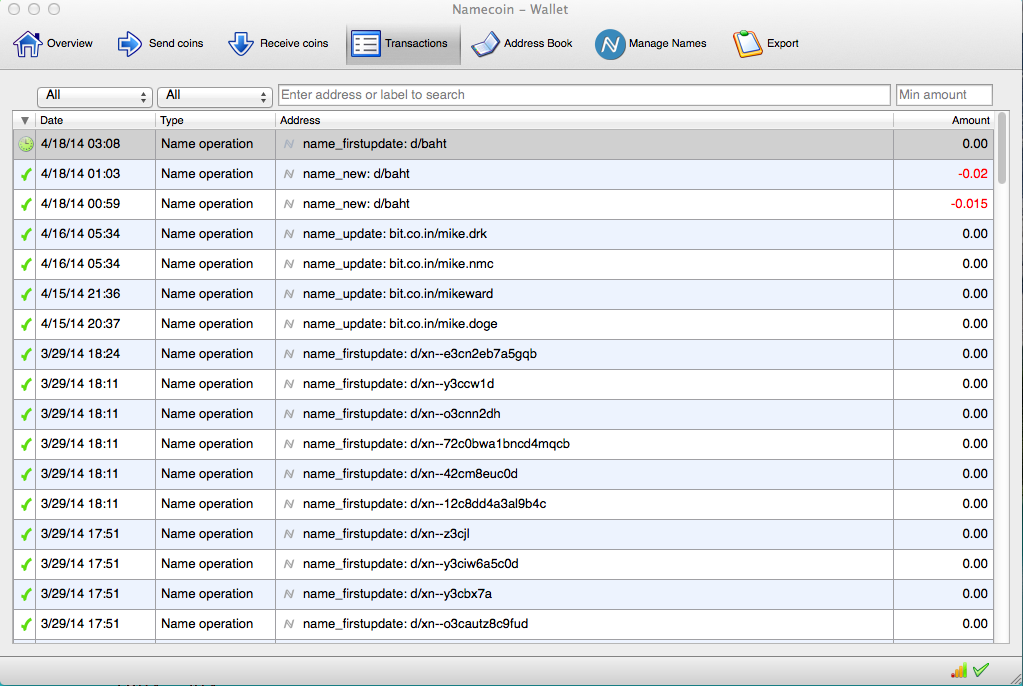
Task: Open the second All type filter dropdown
Action: click(215, 96)
